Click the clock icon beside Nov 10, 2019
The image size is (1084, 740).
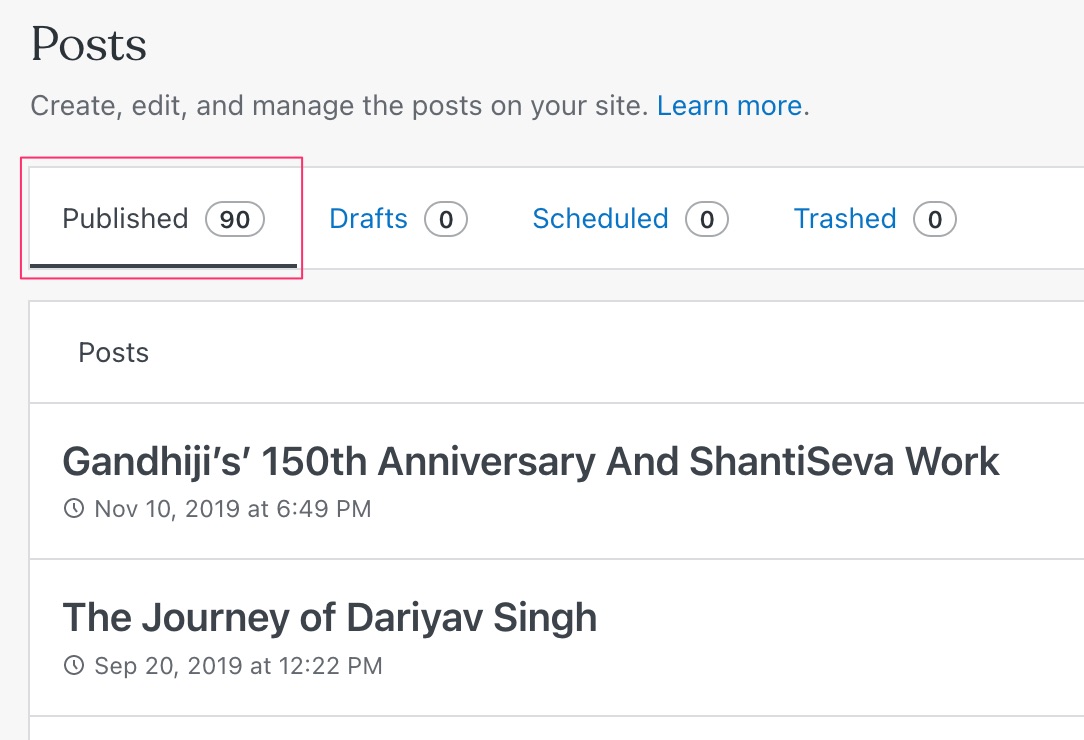(x=74, y=509)
